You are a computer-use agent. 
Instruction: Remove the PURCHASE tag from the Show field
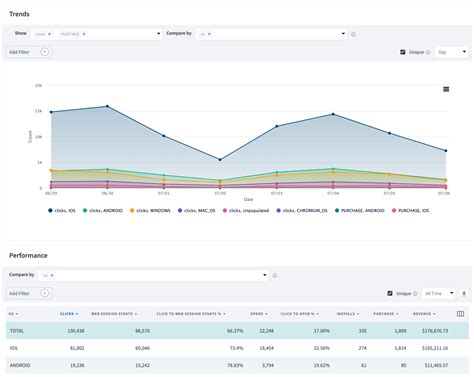click(x=84, y=34)
